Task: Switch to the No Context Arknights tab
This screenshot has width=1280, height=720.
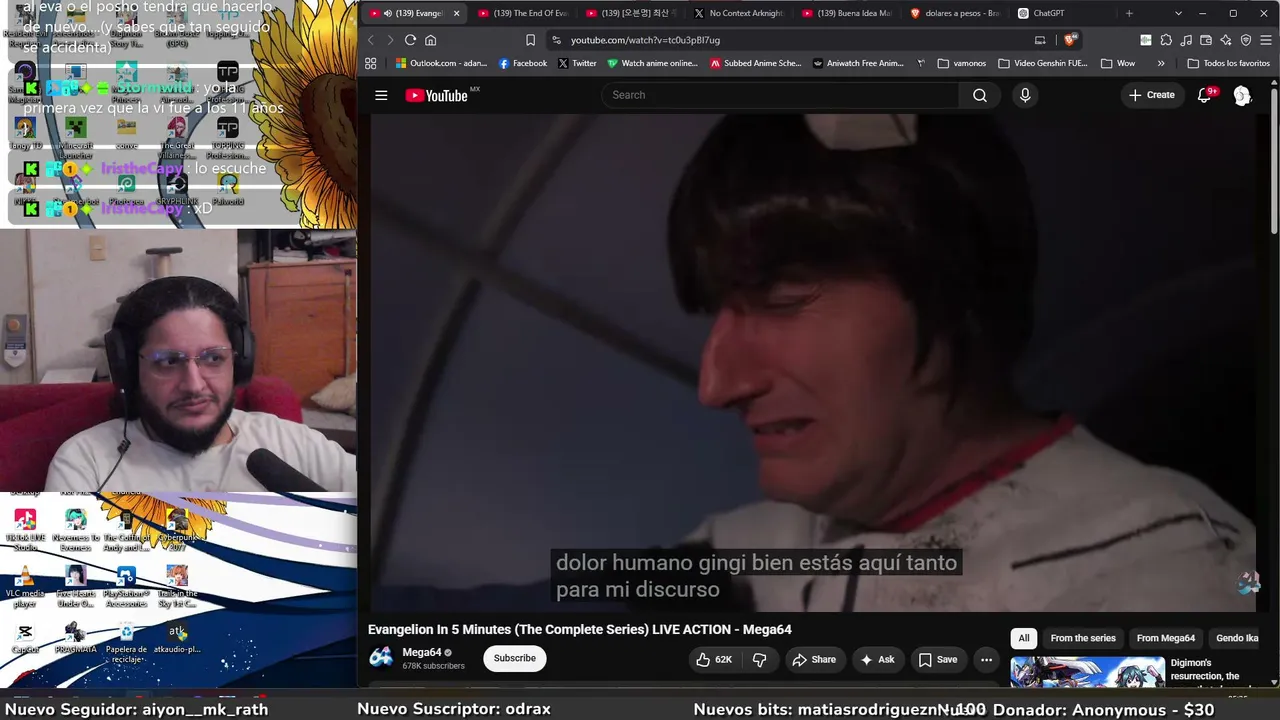Action: [x=738, y=13]
